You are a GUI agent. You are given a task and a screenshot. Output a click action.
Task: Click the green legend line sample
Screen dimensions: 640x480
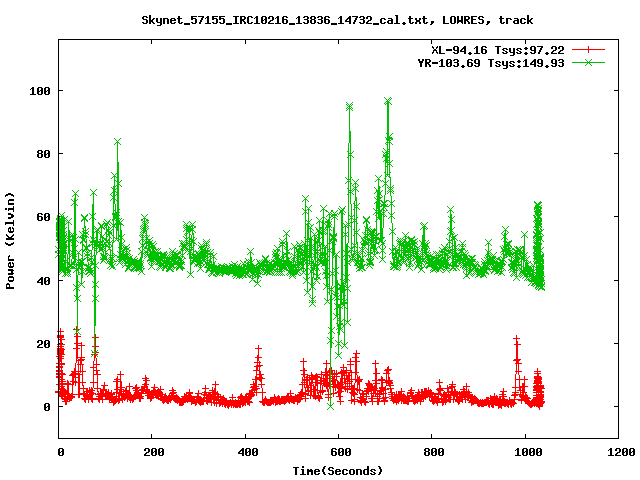(x=588, y=62)
